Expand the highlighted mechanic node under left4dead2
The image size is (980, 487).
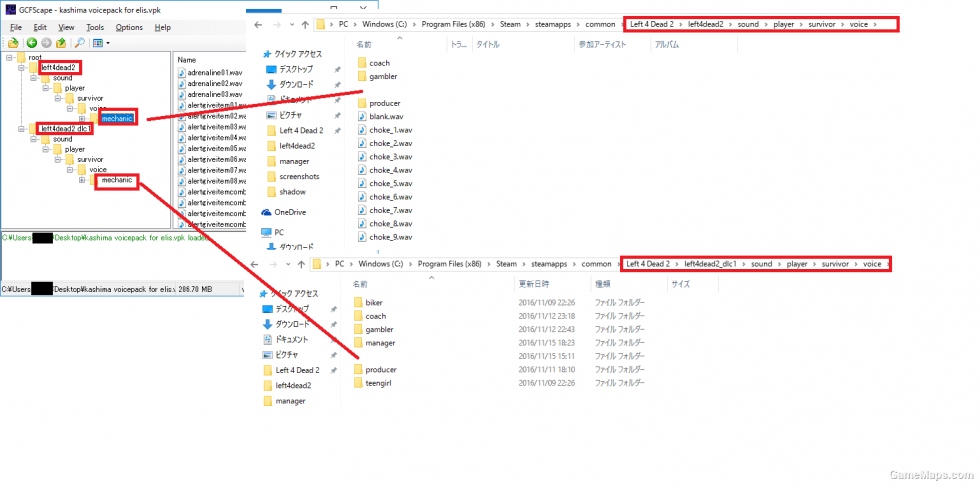coord(82,118)
